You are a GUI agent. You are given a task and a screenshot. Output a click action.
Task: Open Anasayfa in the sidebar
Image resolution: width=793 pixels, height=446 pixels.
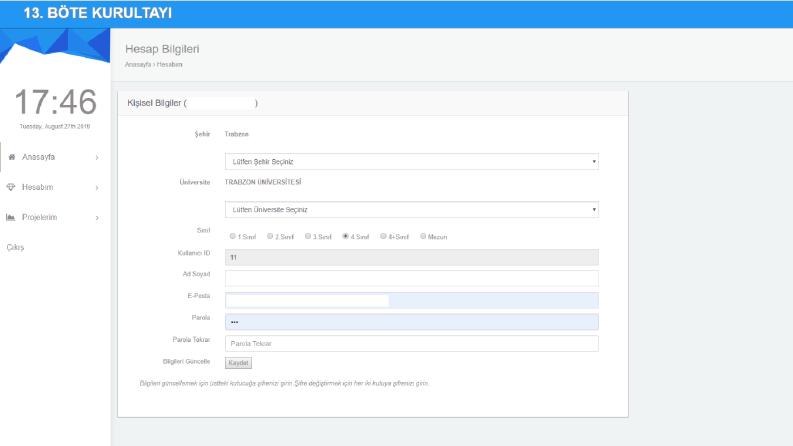tap(38, 157)
